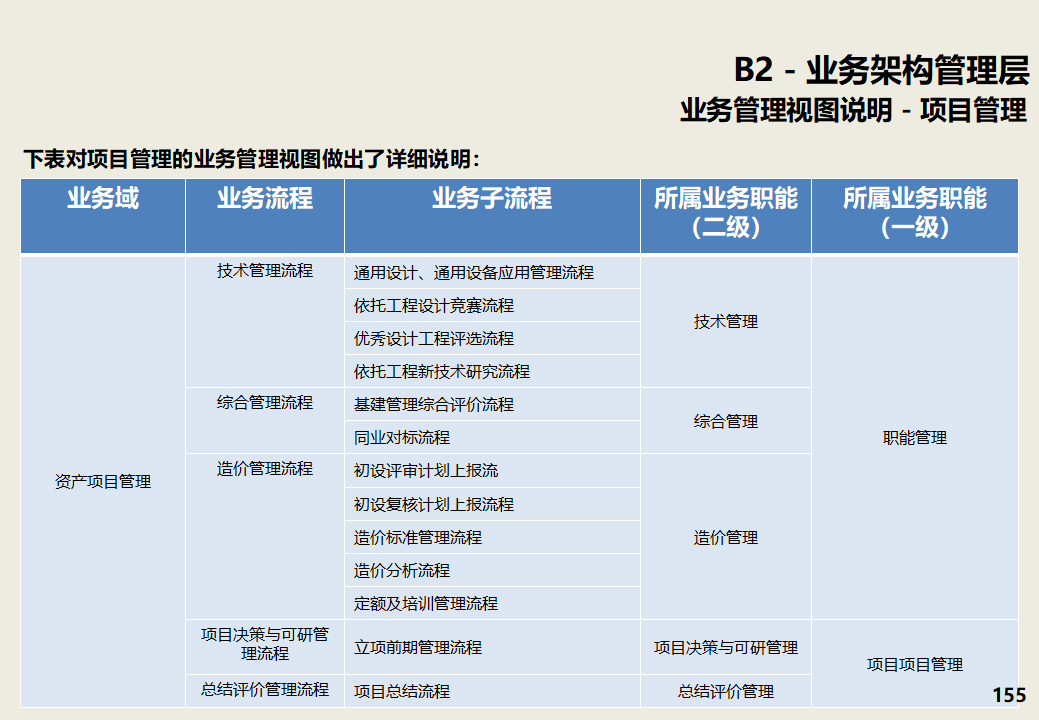
Task: Click the '总结评价管理' function cell
Action: (x=726, y=691)
